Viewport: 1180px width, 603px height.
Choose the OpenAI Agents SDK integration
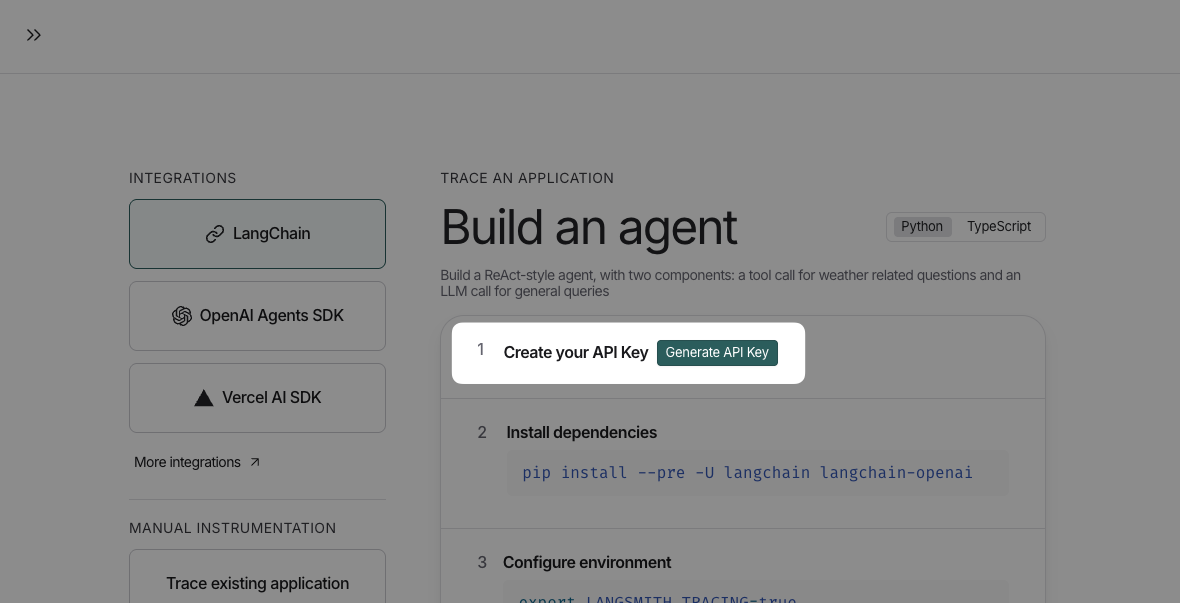click(x=257, y=316)
